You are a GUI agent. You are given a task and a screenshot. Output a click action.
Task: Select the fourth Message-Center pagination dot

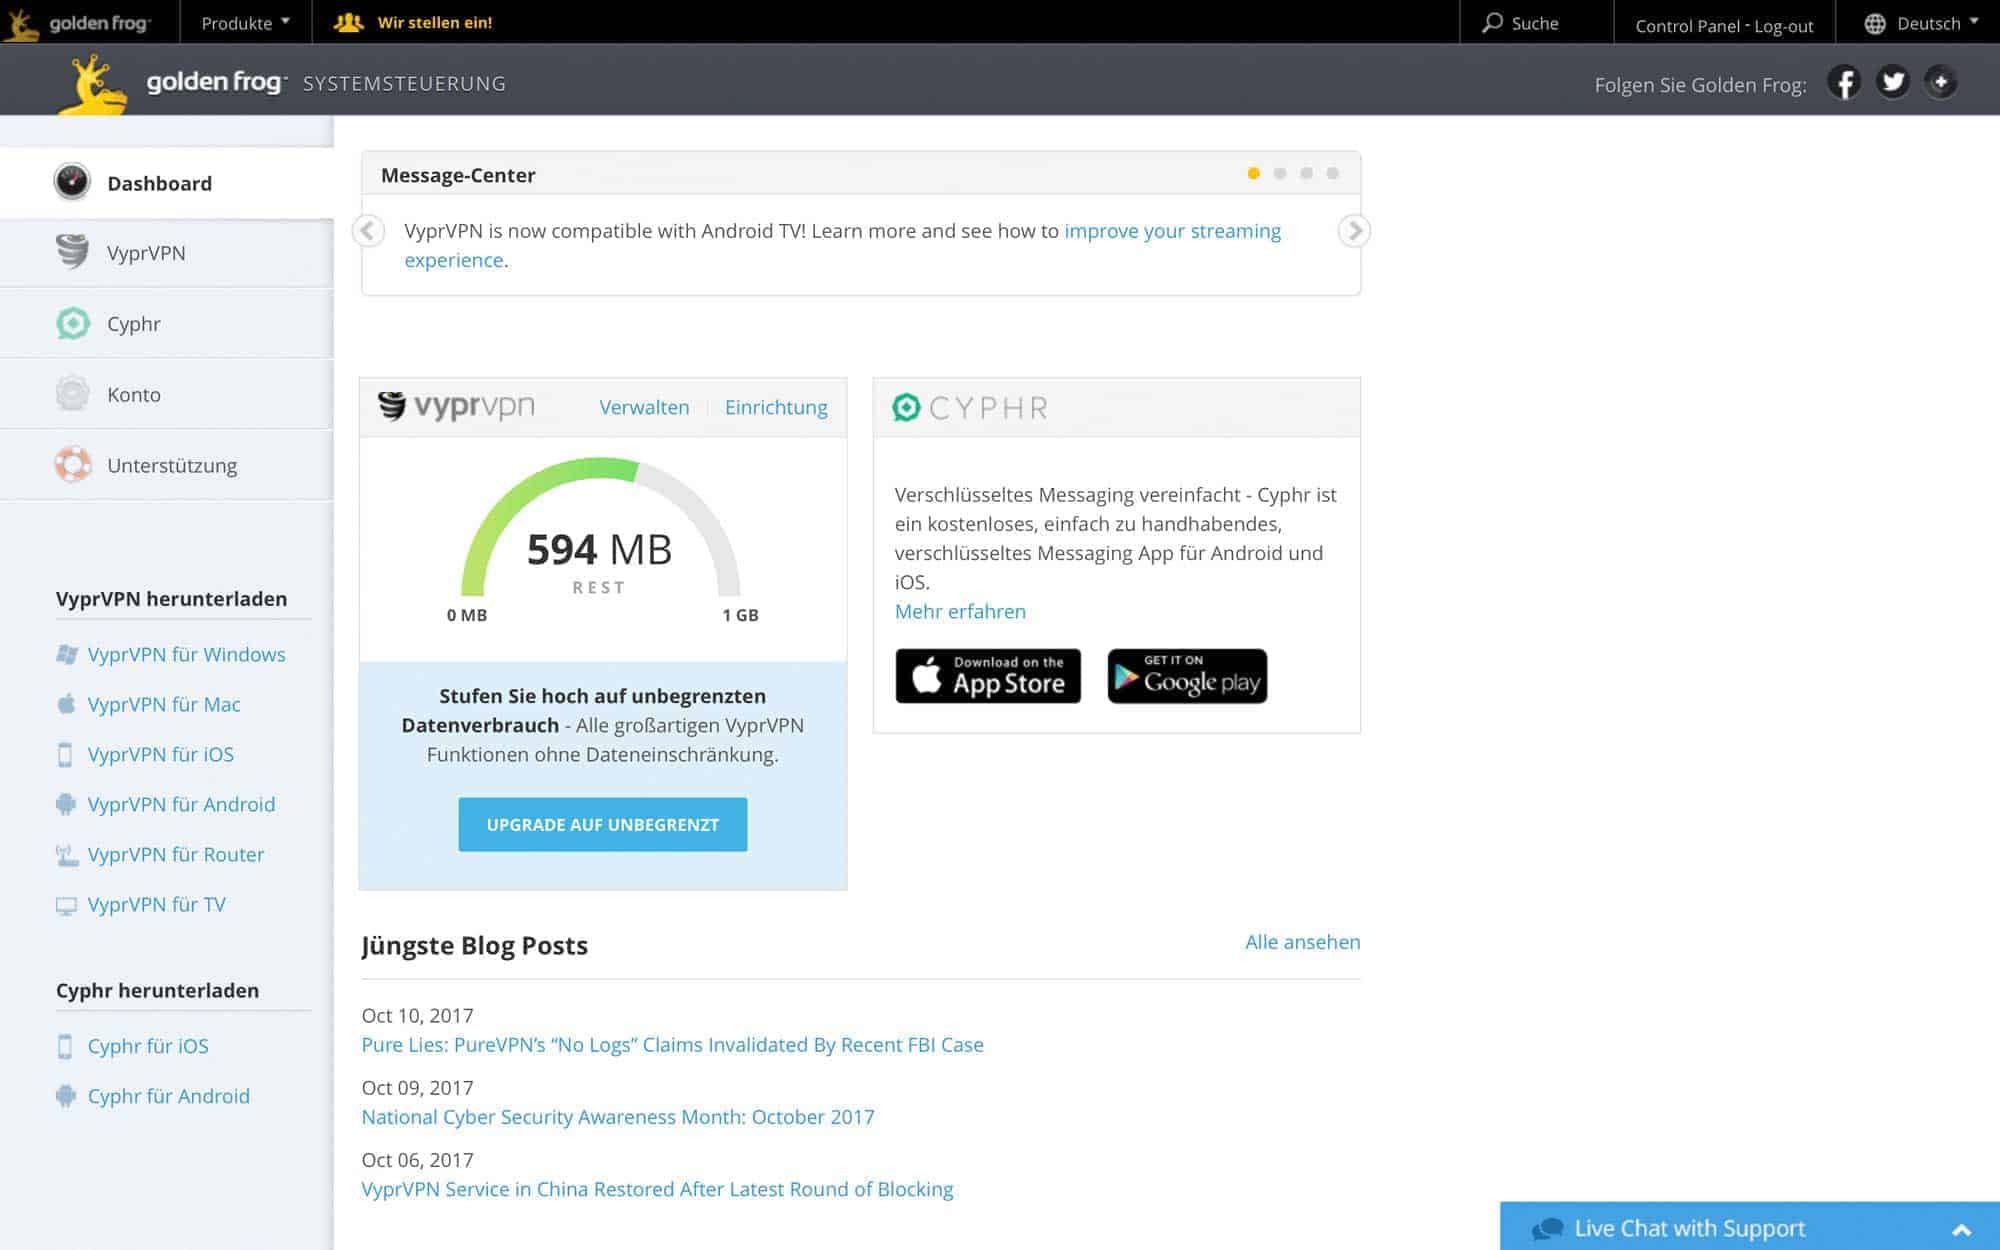(x=1332, y=173)
